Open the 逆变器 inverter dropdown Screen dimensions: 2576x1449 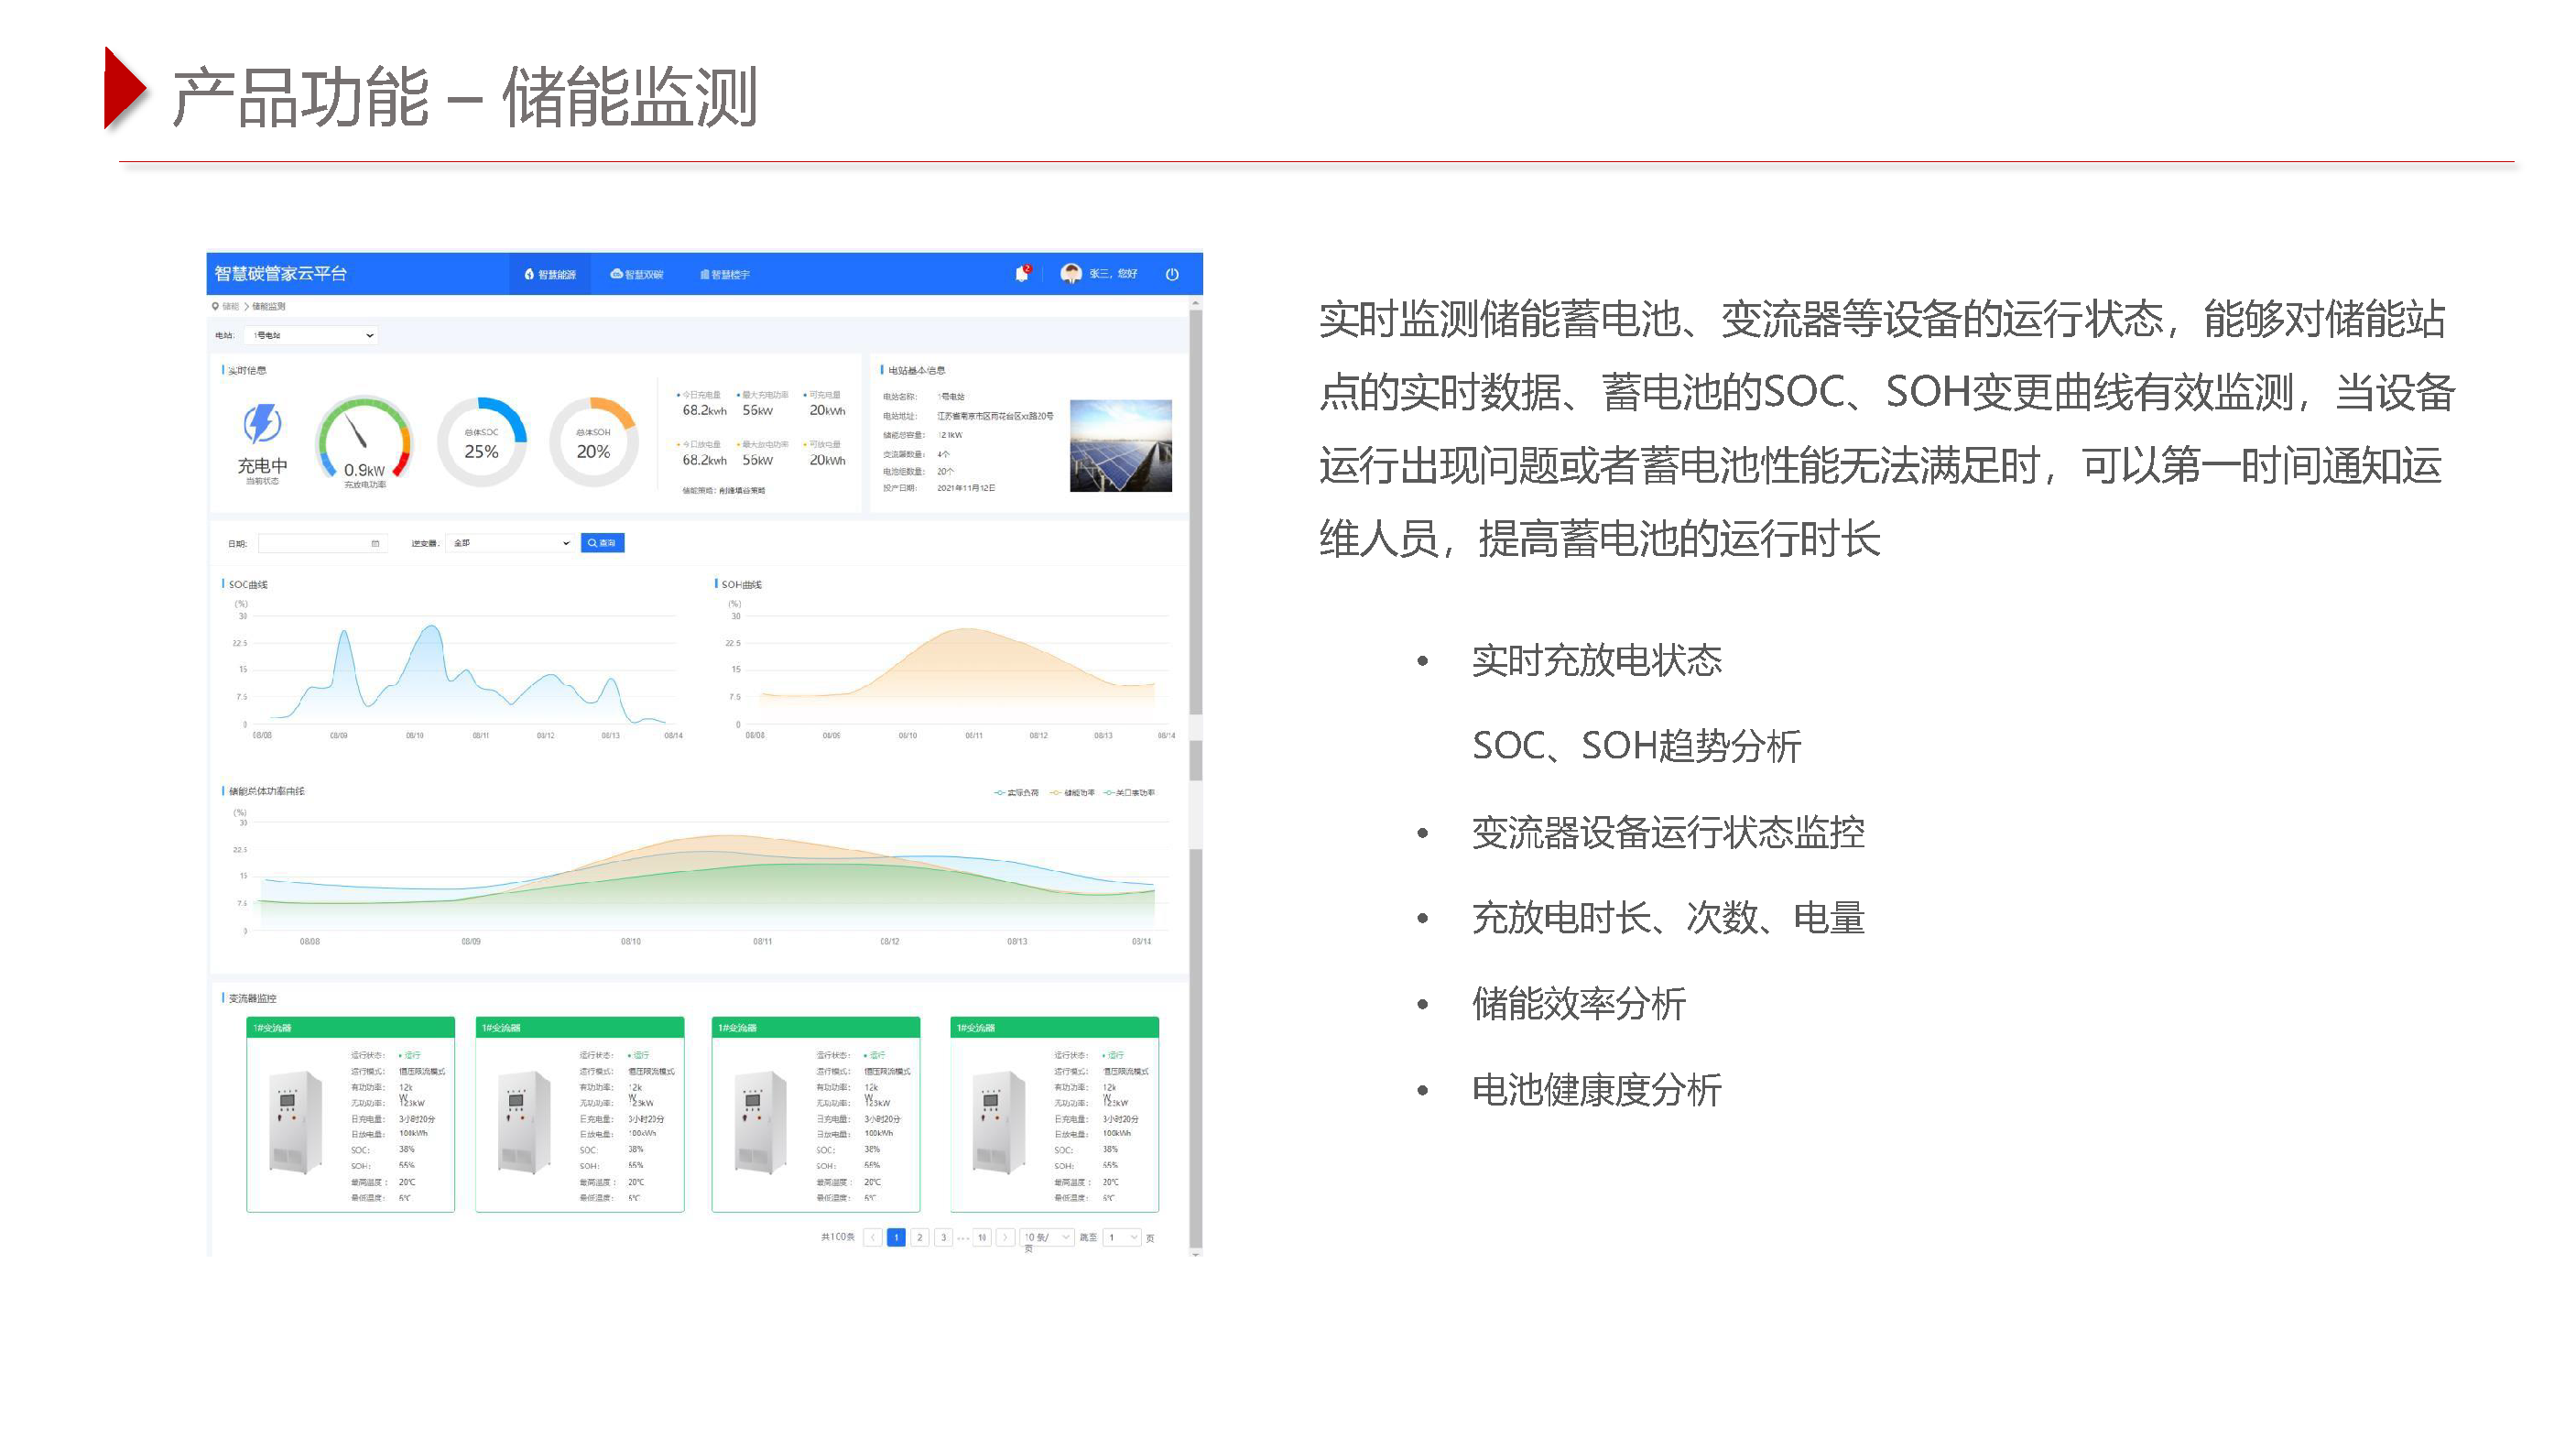[510, 543]
